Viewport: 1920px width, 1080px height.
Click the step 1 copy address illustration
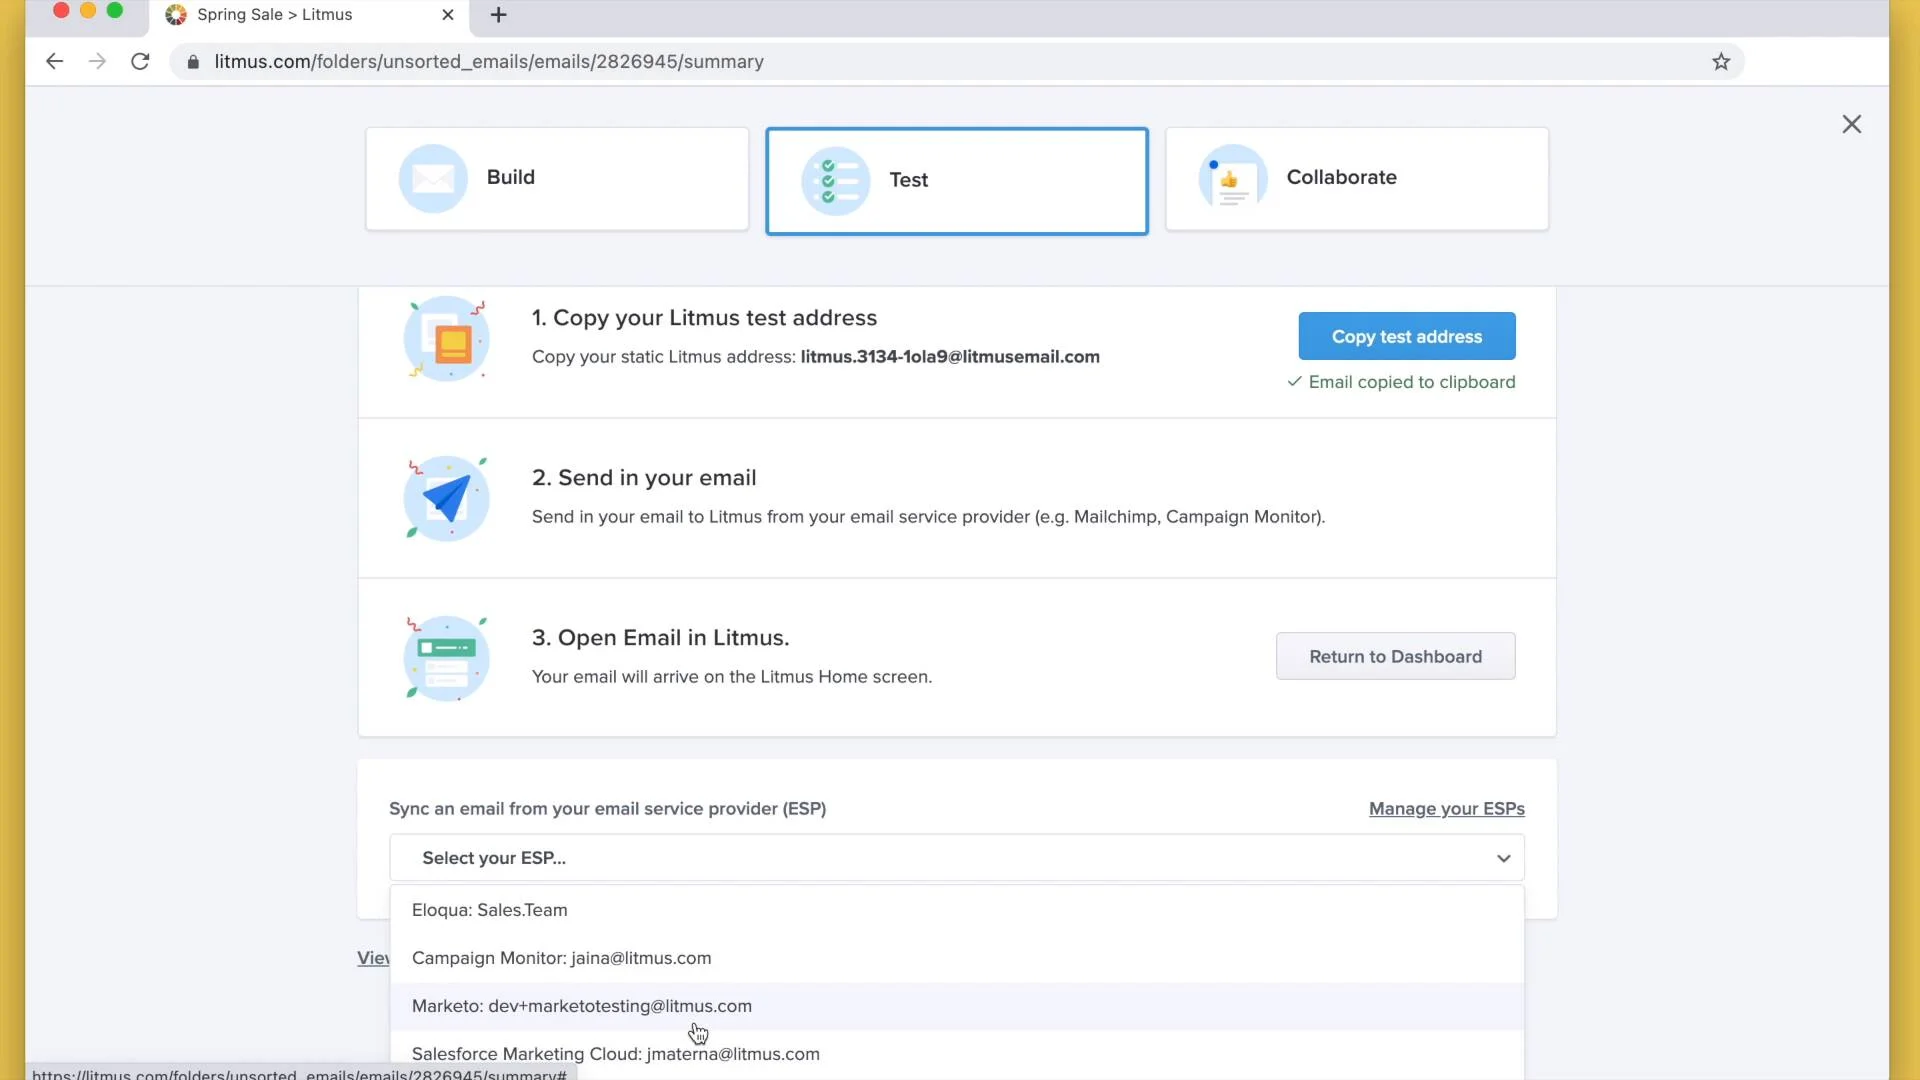pos(446,338)
